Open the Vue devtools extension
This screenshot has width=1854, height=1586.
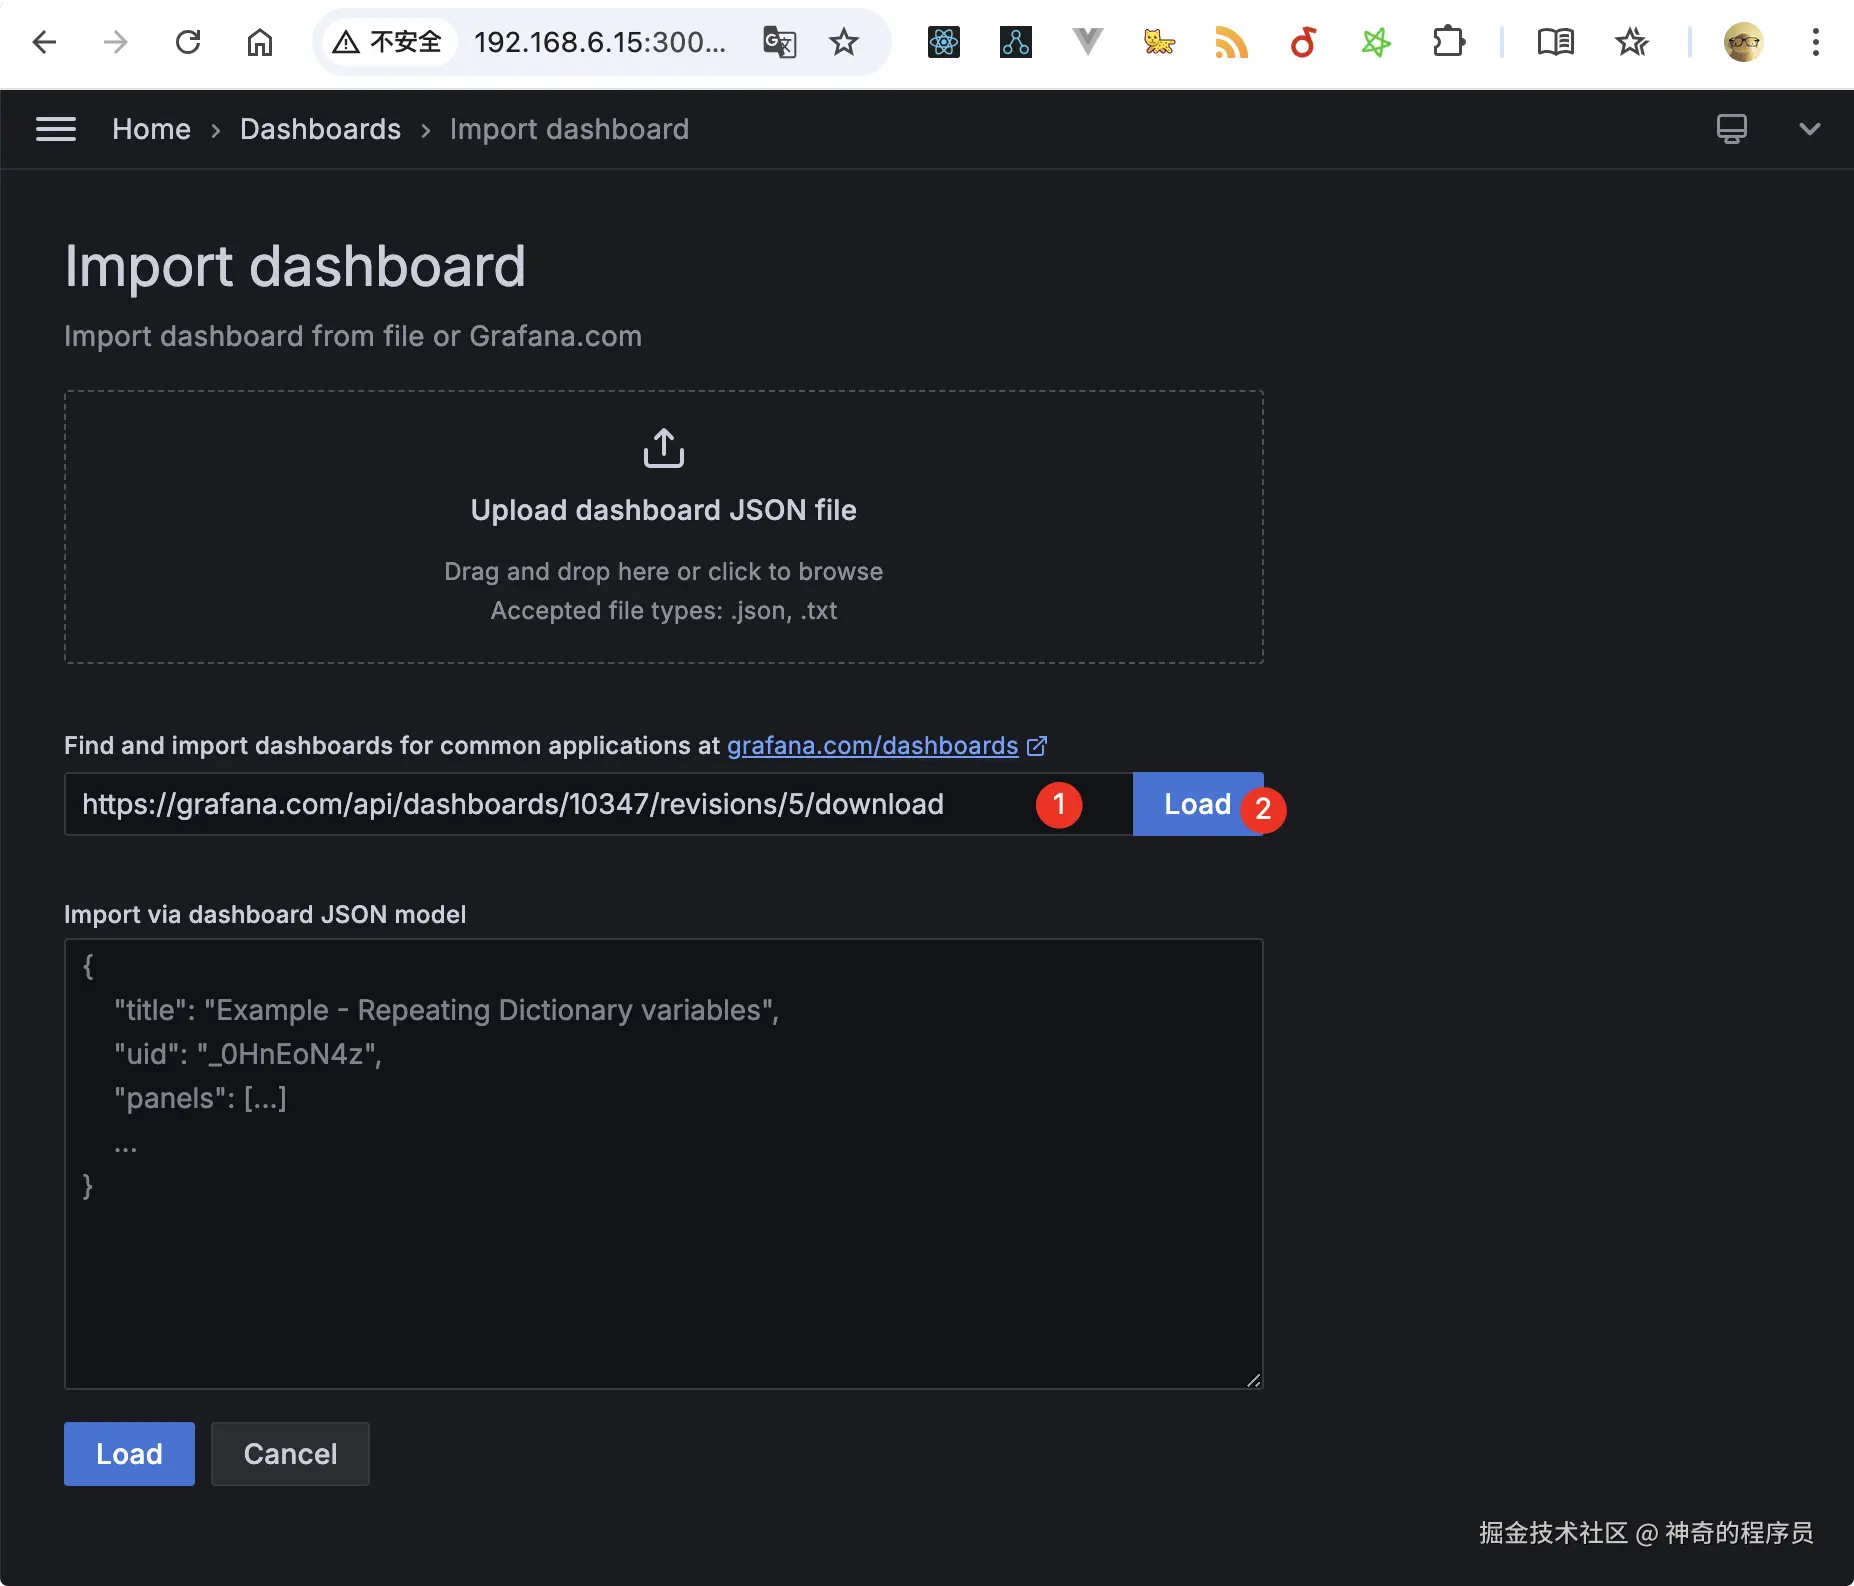(1087, 42)
